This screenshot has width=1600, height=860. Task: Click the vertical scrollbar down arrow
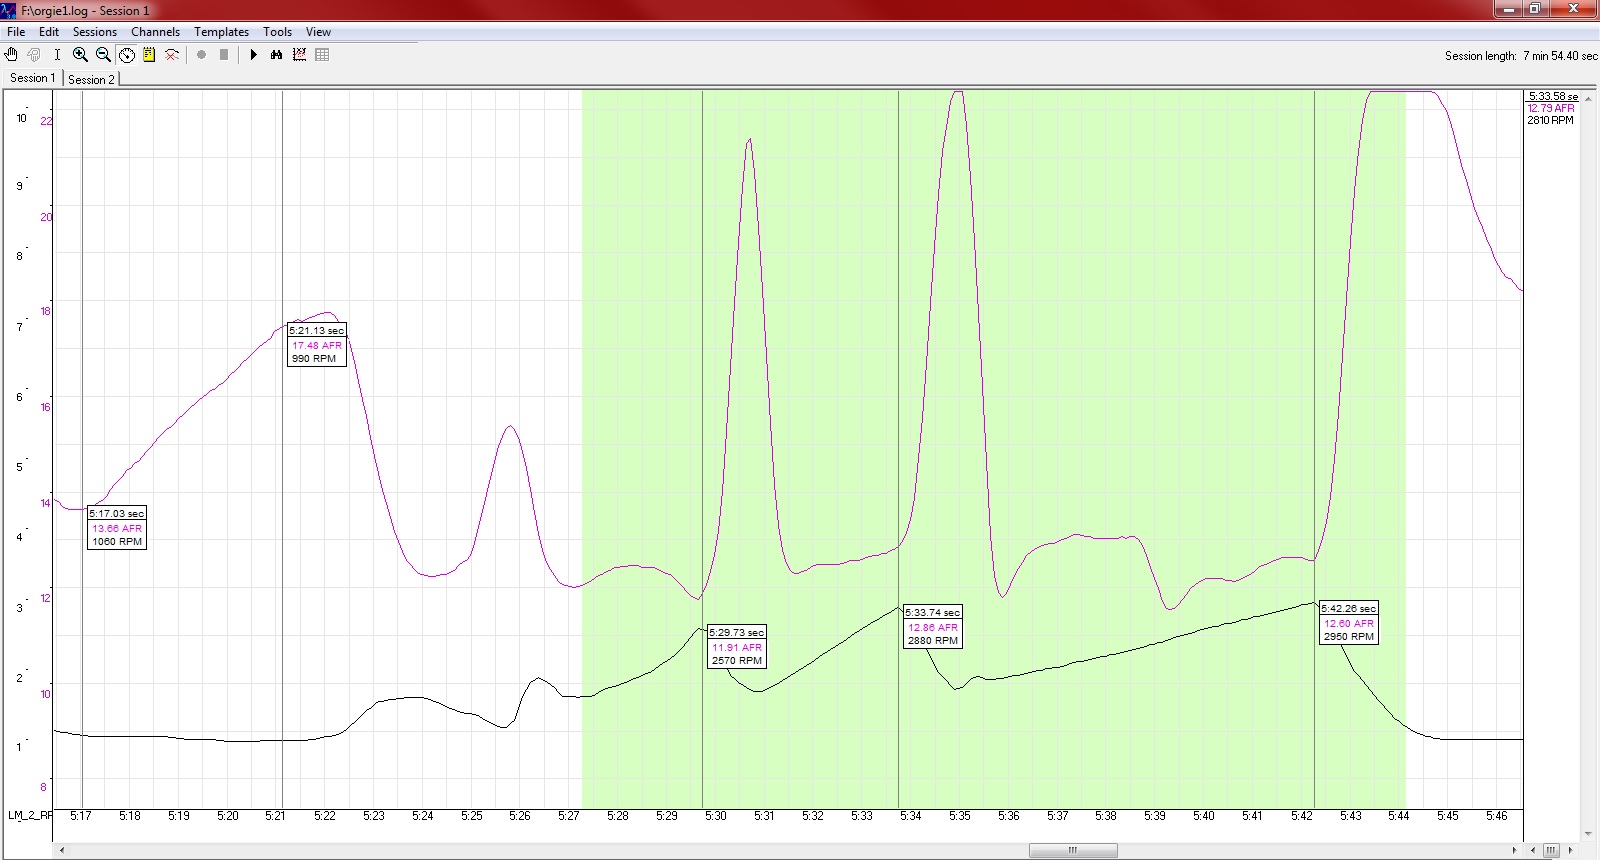pos(1589,833)
